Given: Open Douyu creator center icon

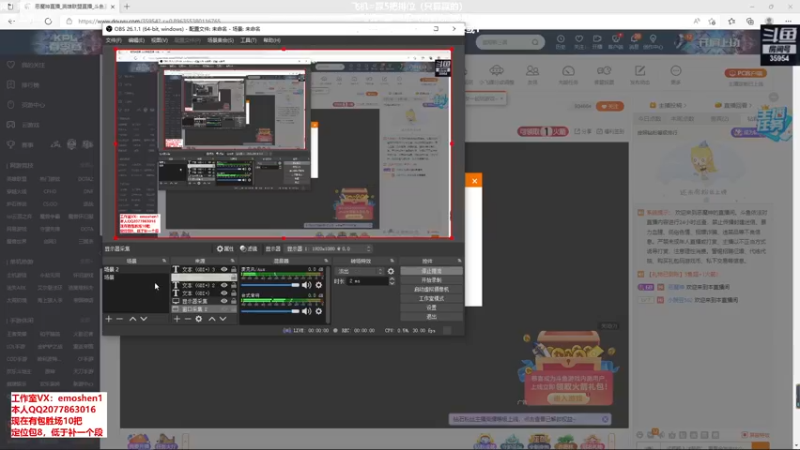Looking at the screenshot, I should 653,41.
